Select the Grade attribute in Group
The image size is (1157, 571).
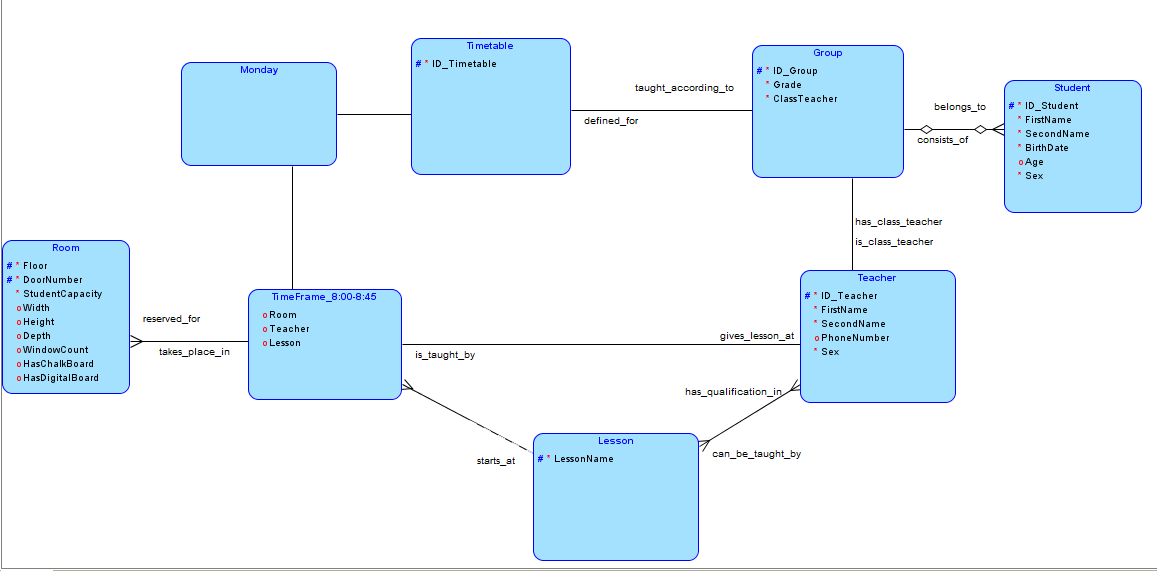point(787,85)
